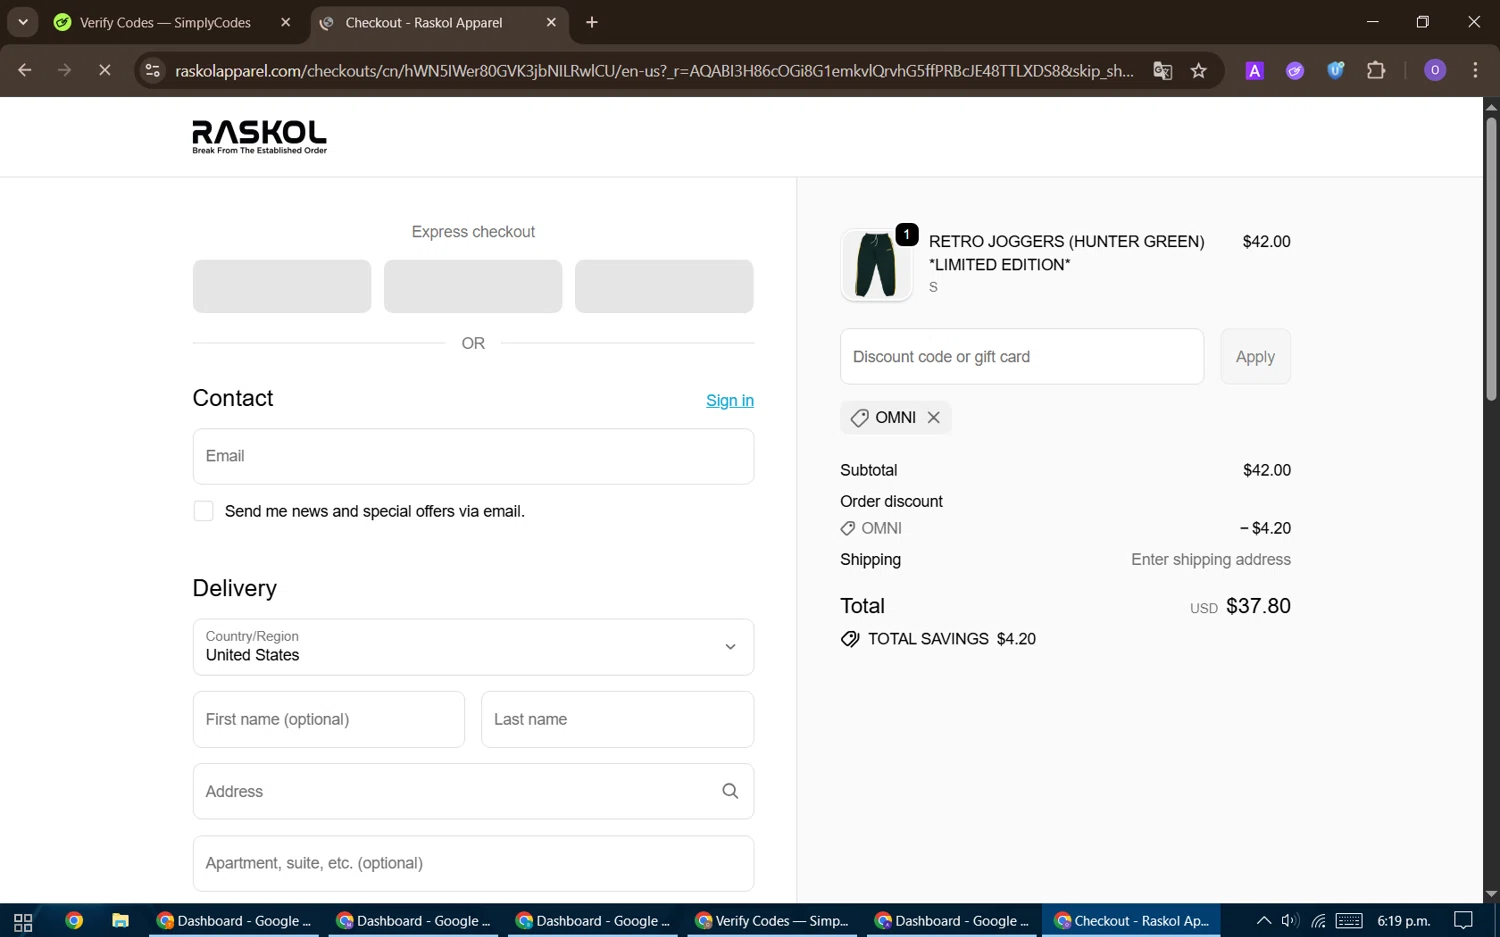Tick the news and special offers checkbox
The image size is (1500, 937).
pos(203,511)
